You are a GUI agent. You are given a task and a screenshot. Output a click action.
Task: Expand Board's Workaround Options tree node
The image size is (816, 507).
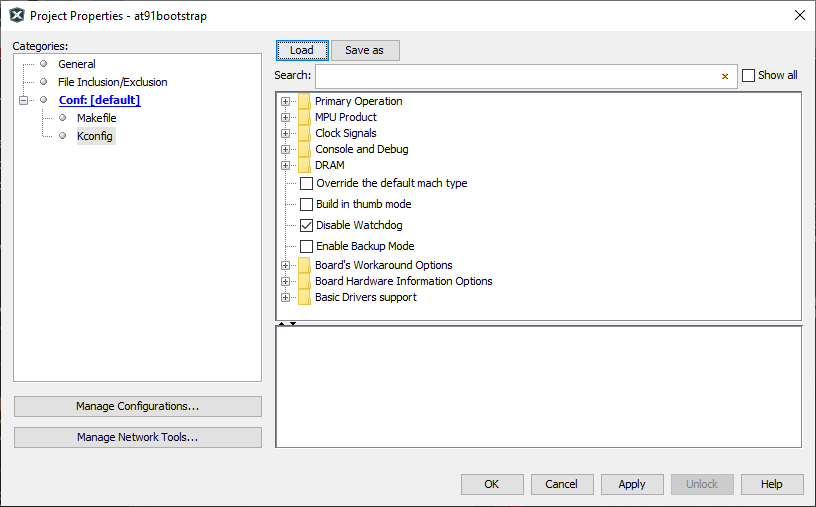pos(286,265)
